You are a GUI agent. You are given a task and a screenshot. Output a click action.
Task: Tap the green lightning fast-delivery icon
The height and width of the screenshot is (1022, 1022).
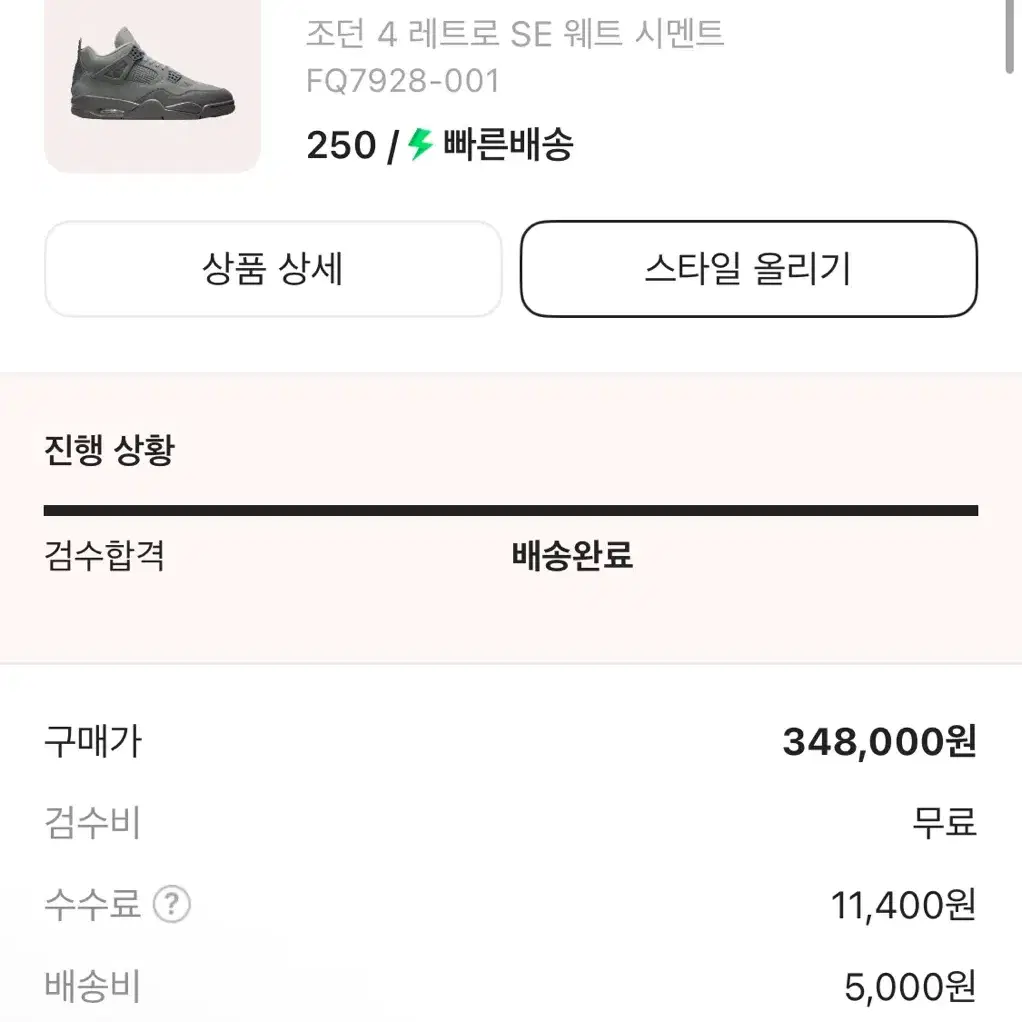click(420, 143)
